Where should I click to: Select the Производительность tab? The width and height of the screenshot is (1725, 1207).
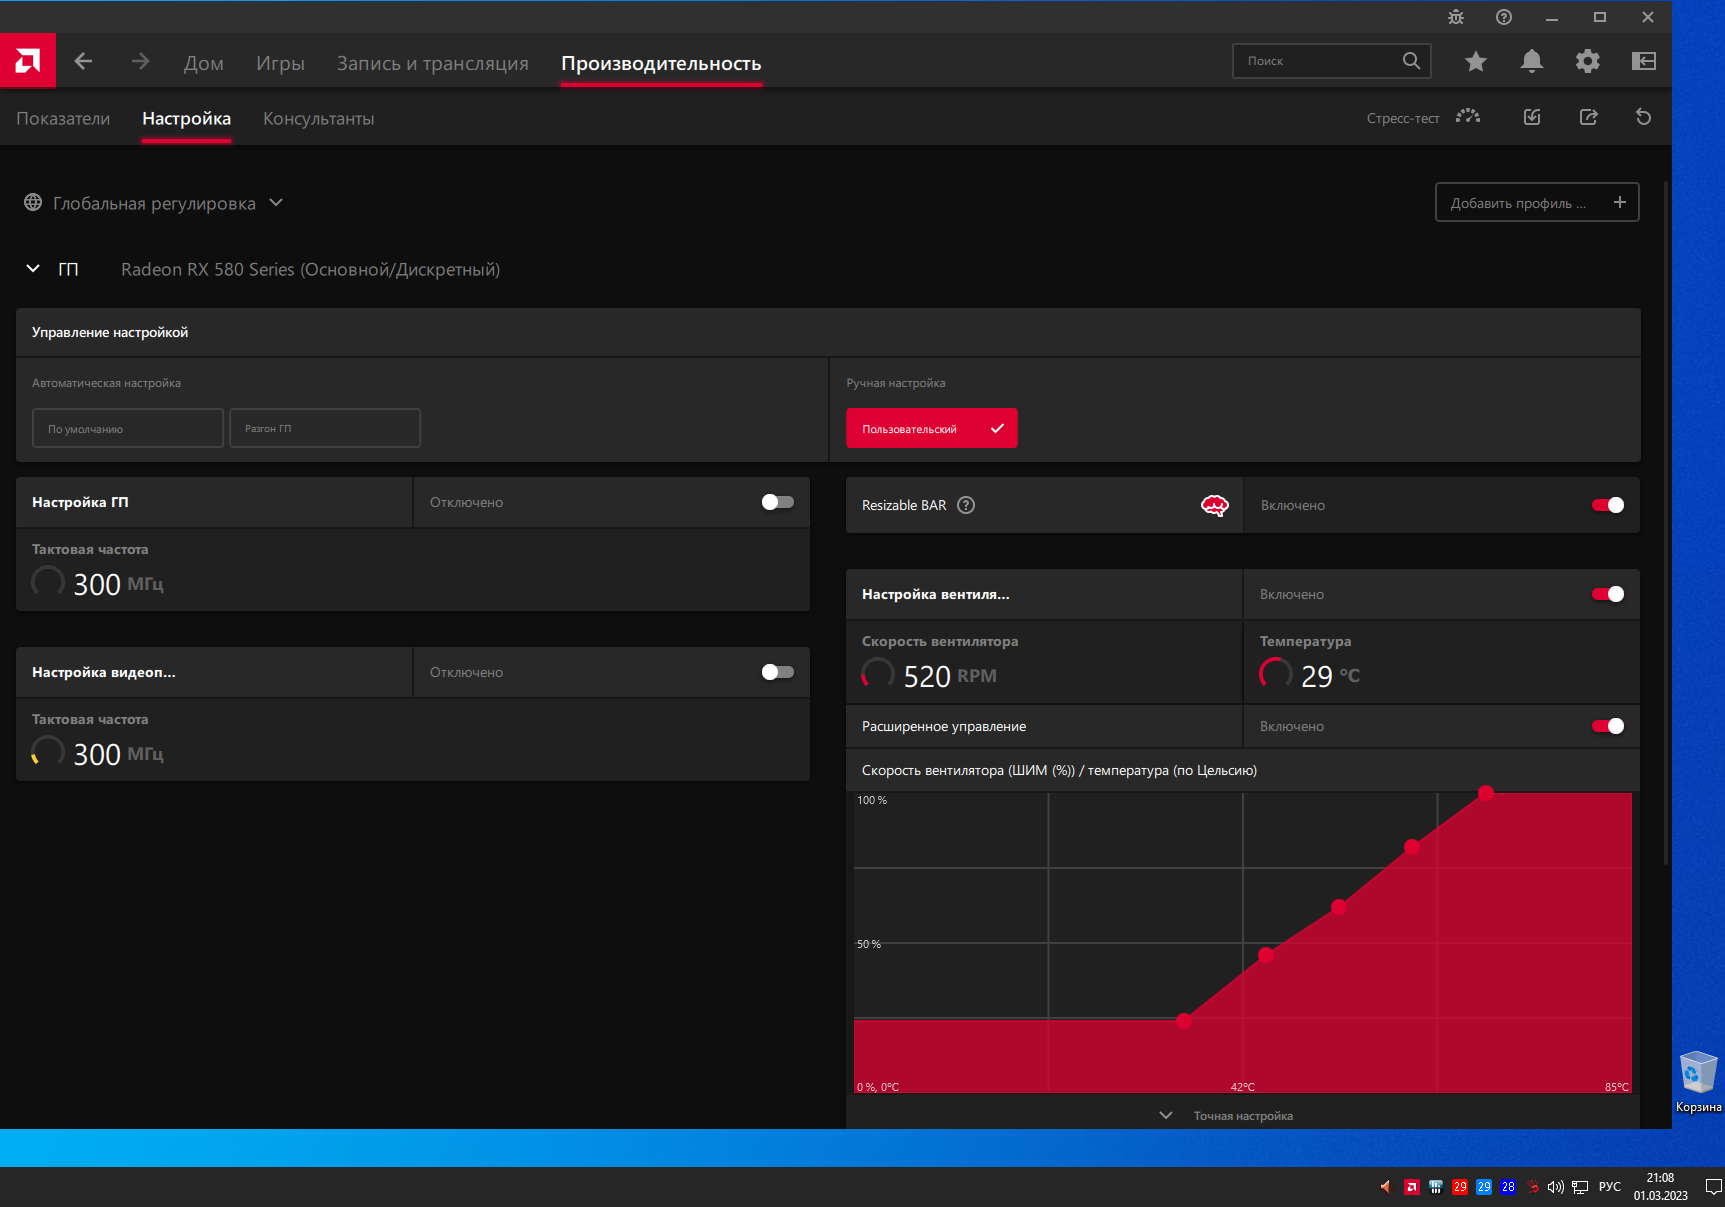[x=661, y=63]
